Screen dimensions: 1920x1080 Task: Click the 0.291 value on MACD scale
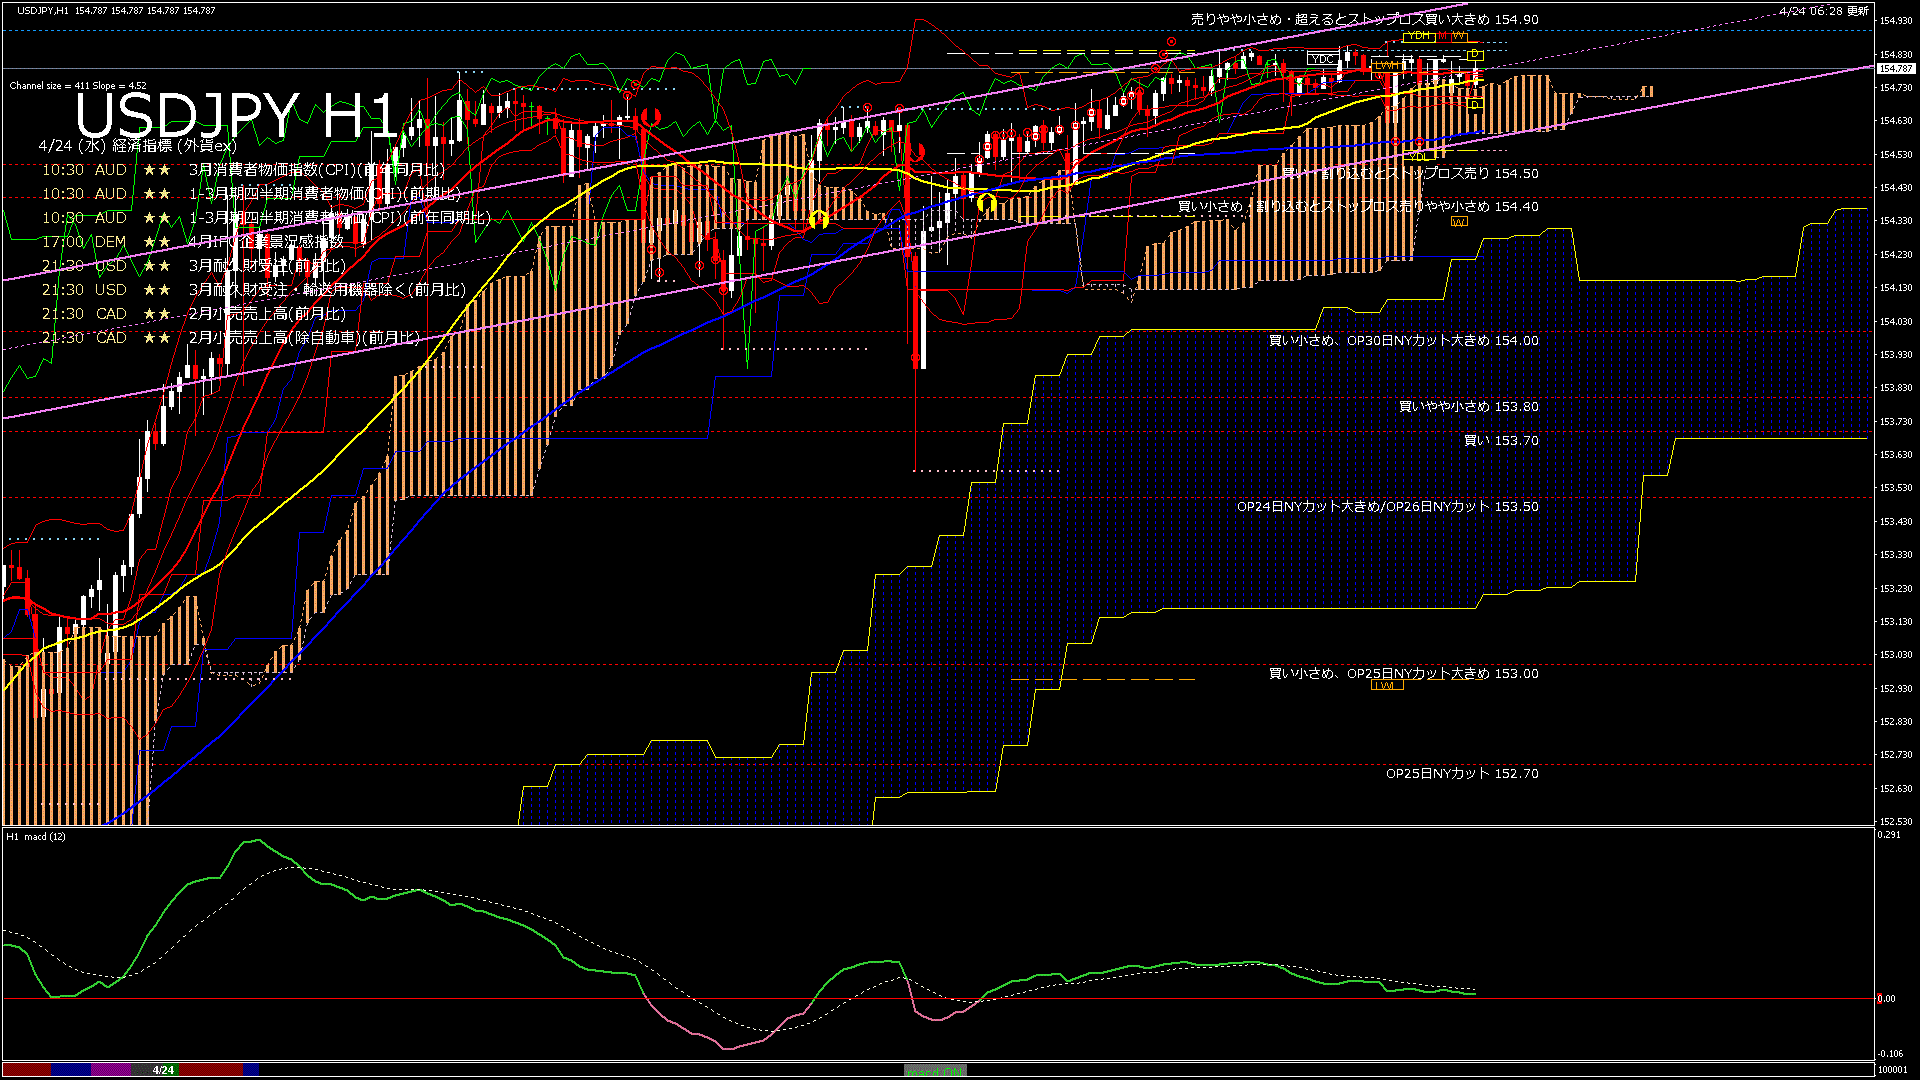click(x=1888, y=835)
